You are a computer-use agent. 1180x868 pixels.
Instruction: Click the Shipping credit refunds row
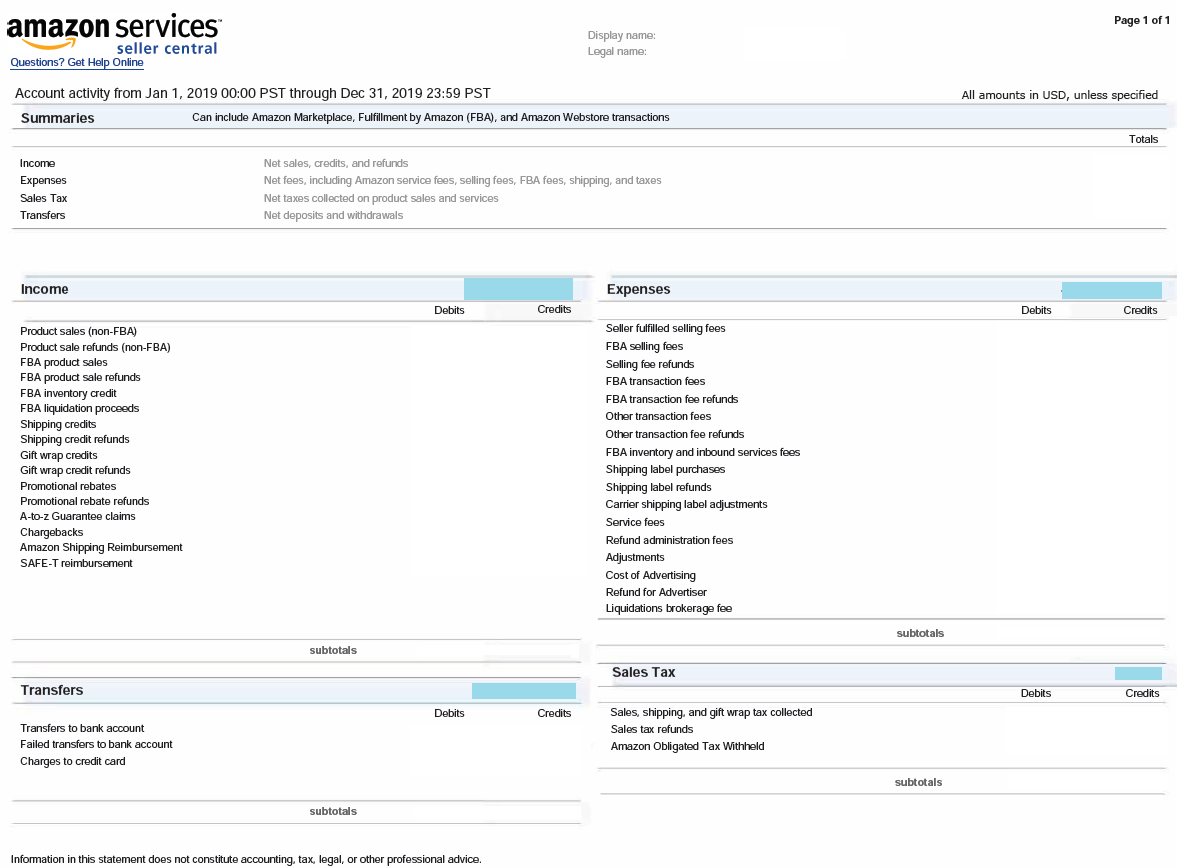tap(75, 439)
